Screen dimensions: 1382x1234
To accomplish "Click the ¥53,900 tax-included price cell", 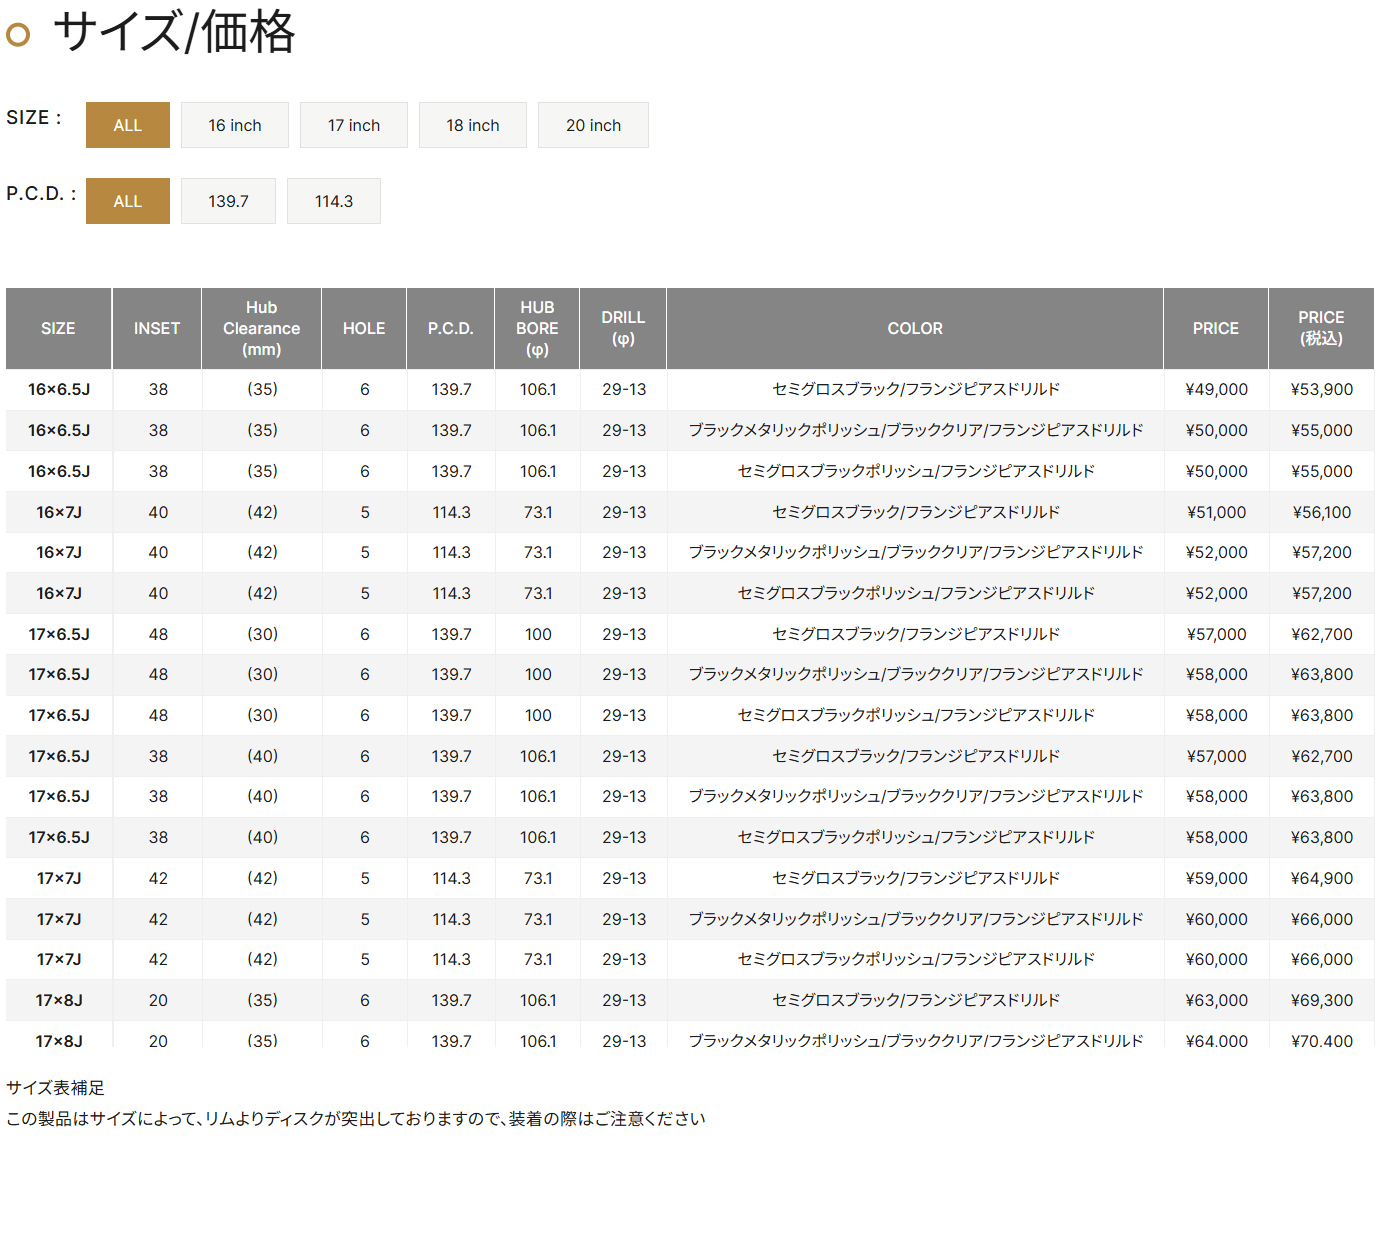I will point(1321,390).
